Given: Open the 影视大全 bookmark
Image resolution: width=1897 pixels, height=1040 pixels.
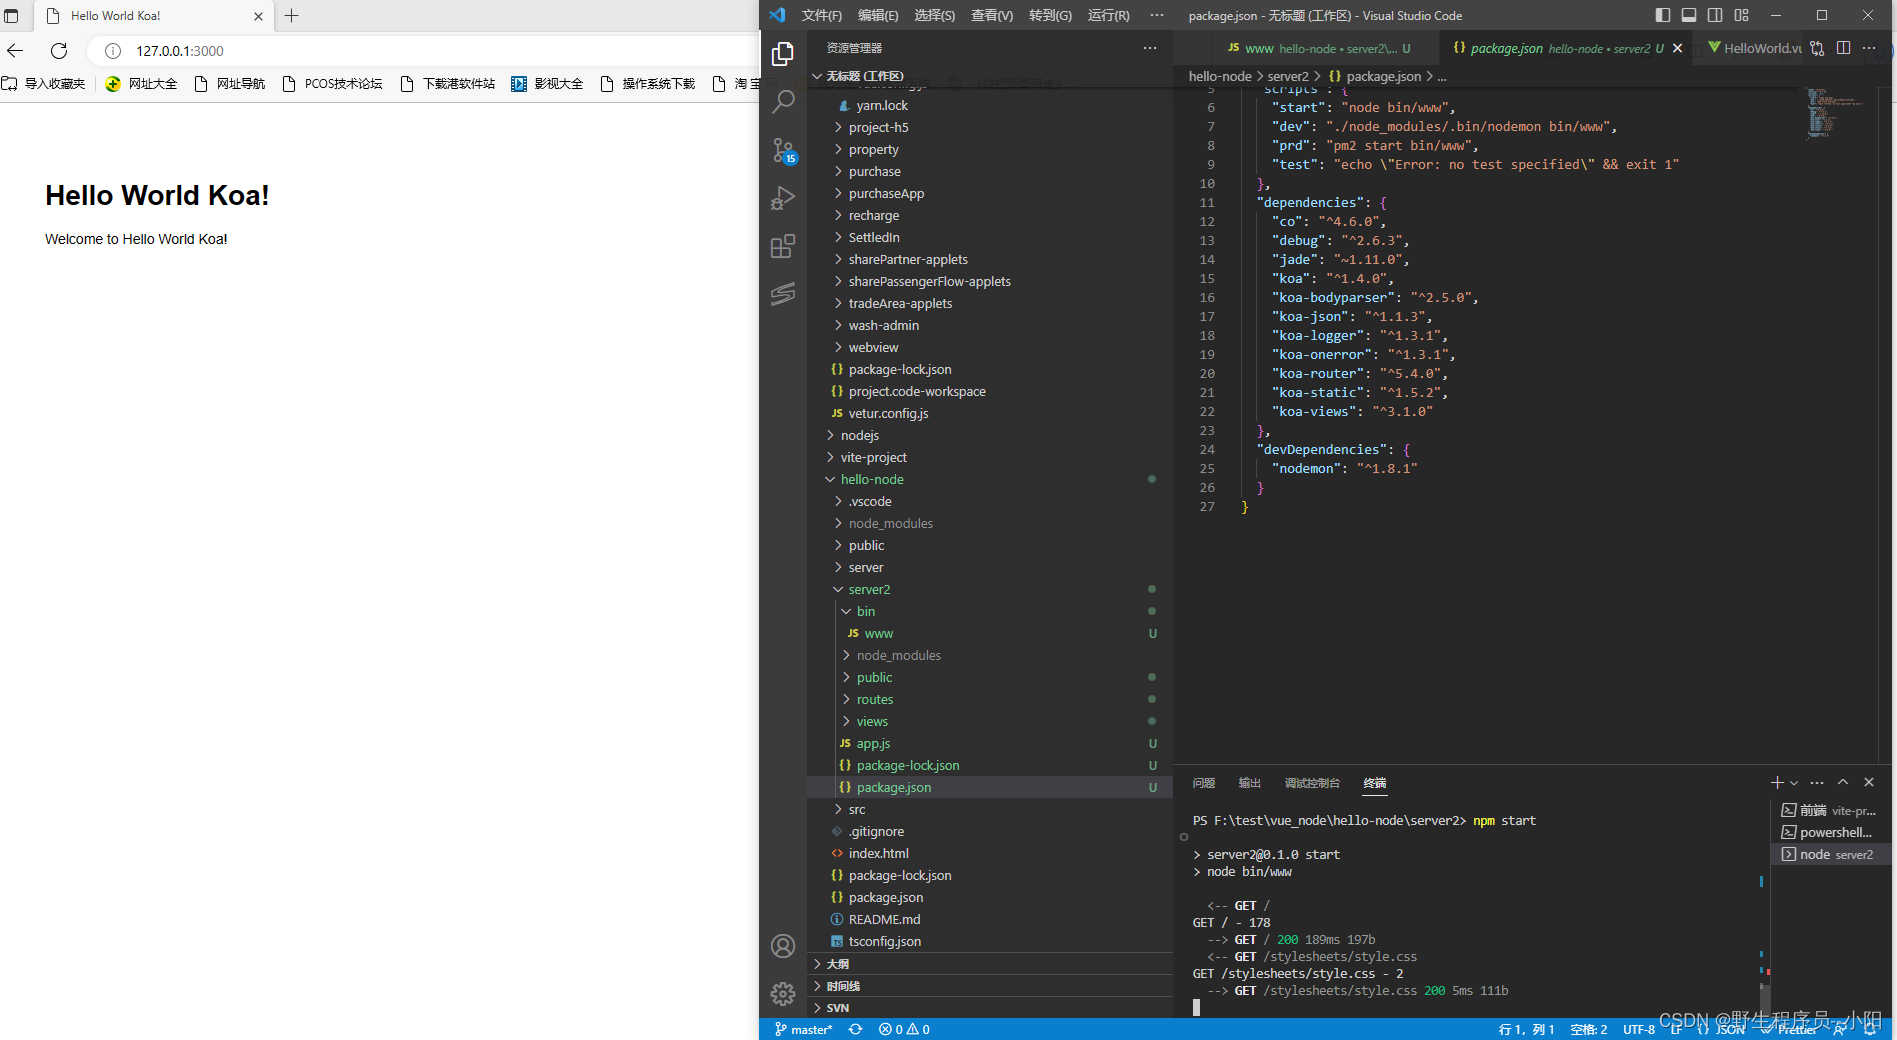Looking at the screenshot, I should point(547,84).
